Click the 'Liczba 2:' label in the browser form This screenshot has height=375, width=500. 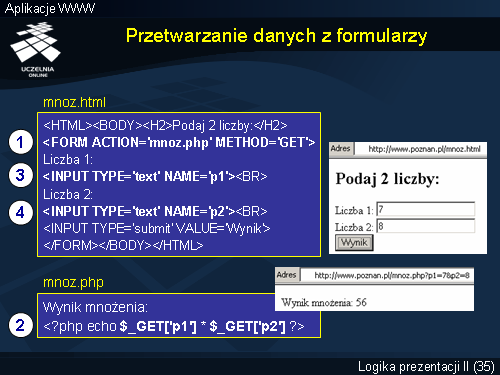point(354,227)
